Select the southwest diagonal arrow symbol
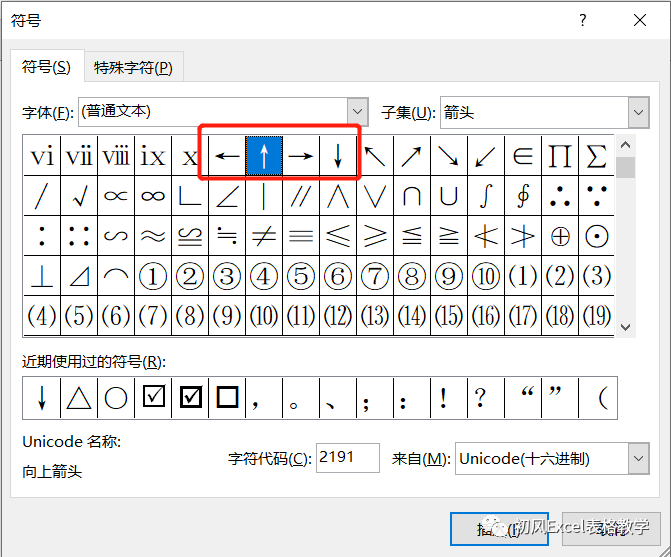This screenshot has height=557, width=671. [x=486, y=156]
